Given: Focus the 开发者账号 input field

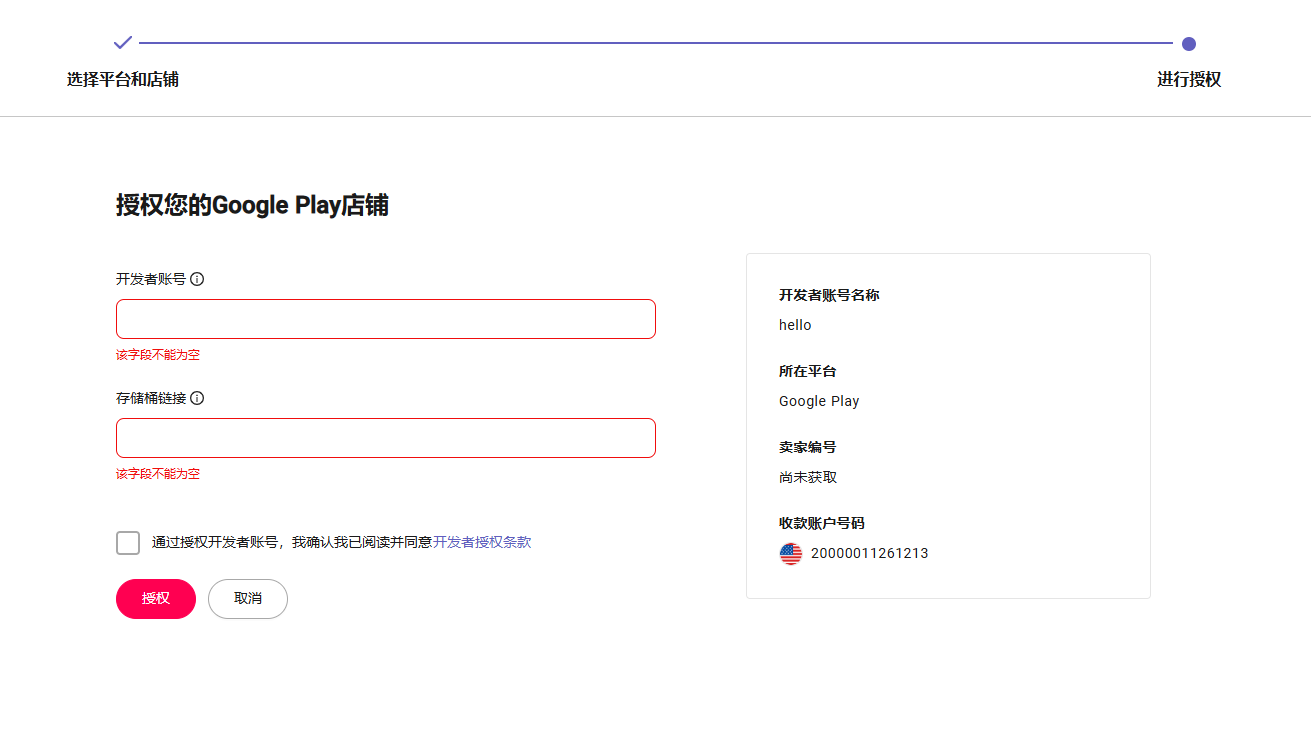Looking at the screenshot, I should [x=385, y=319].
